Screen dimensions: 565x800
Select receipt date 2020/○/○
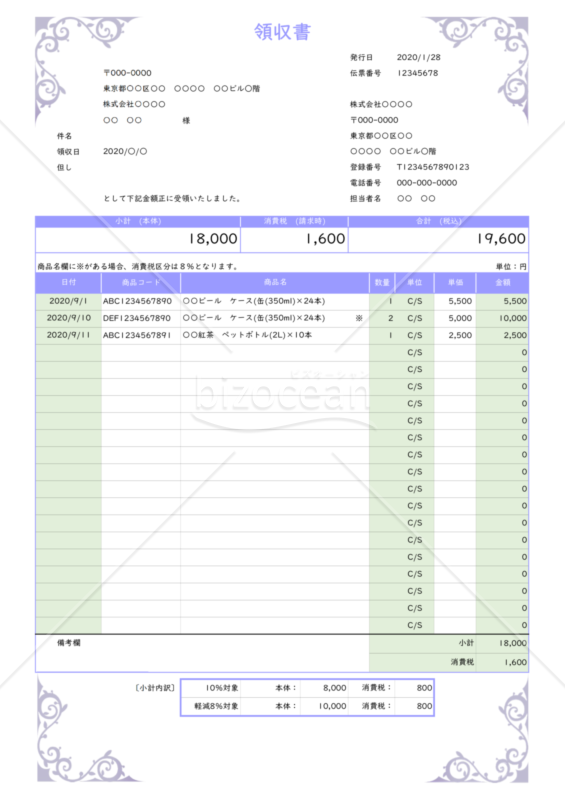[125, 151]
